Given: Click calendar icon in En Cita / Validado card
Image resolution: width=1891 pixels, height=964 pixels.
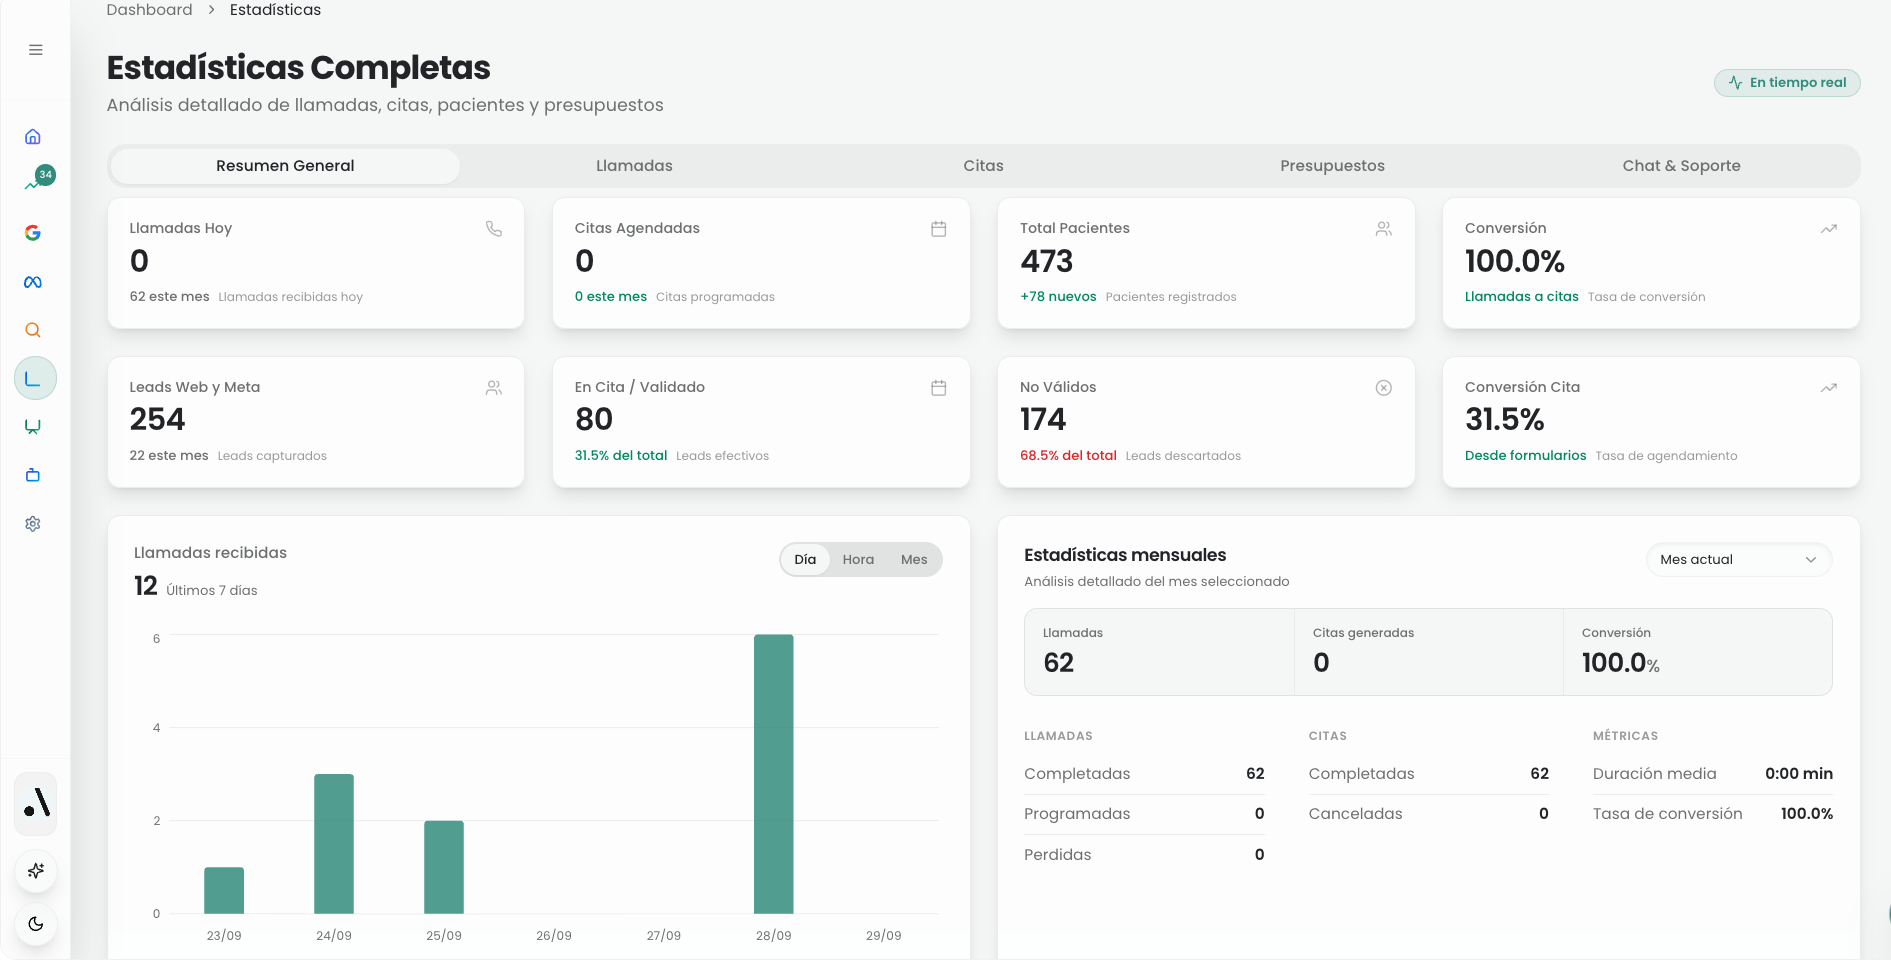Looking at the screenshot, I should (x=939, y=388).
